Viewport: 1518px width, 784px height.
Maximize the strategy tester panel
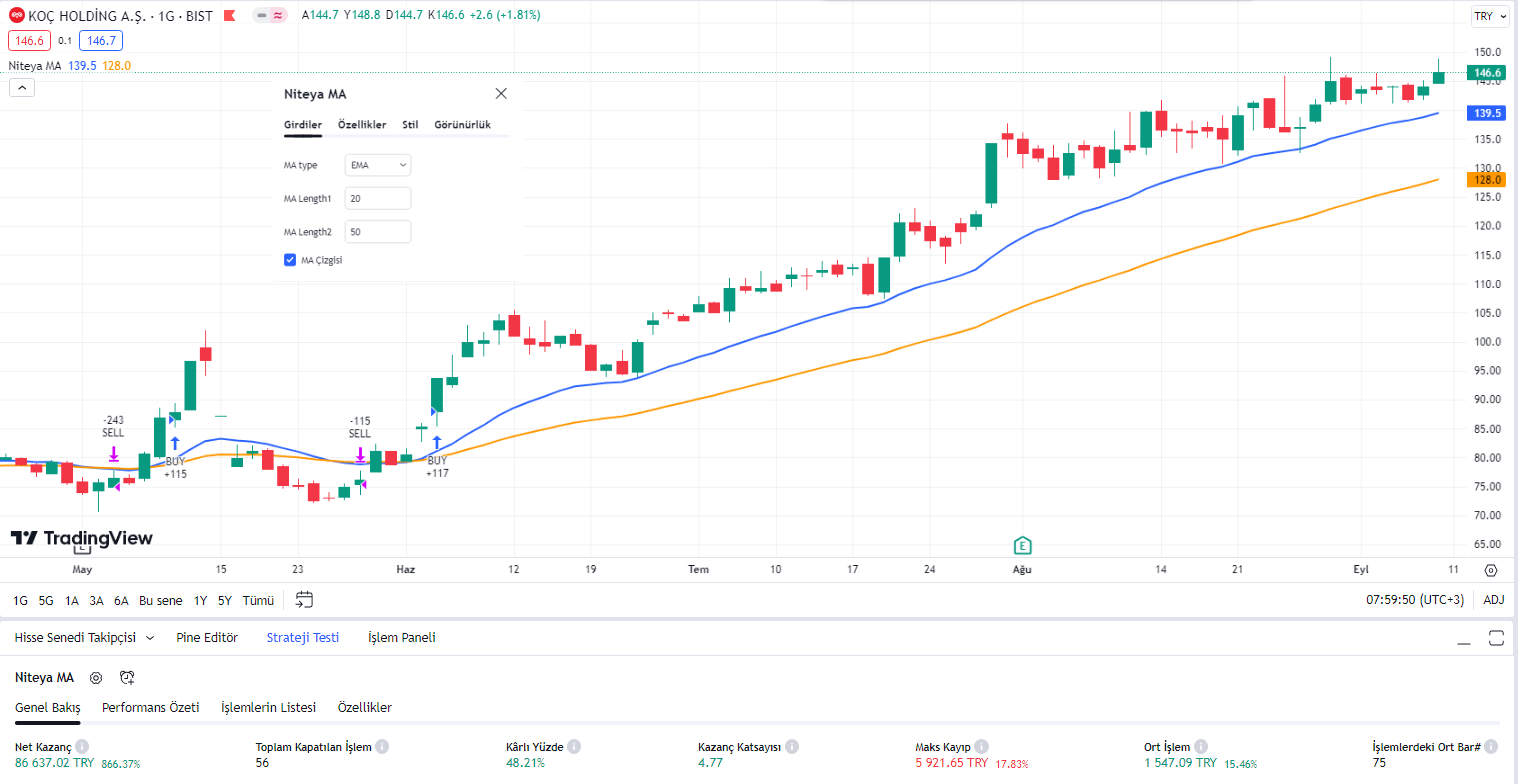[x=1496, y=638]
